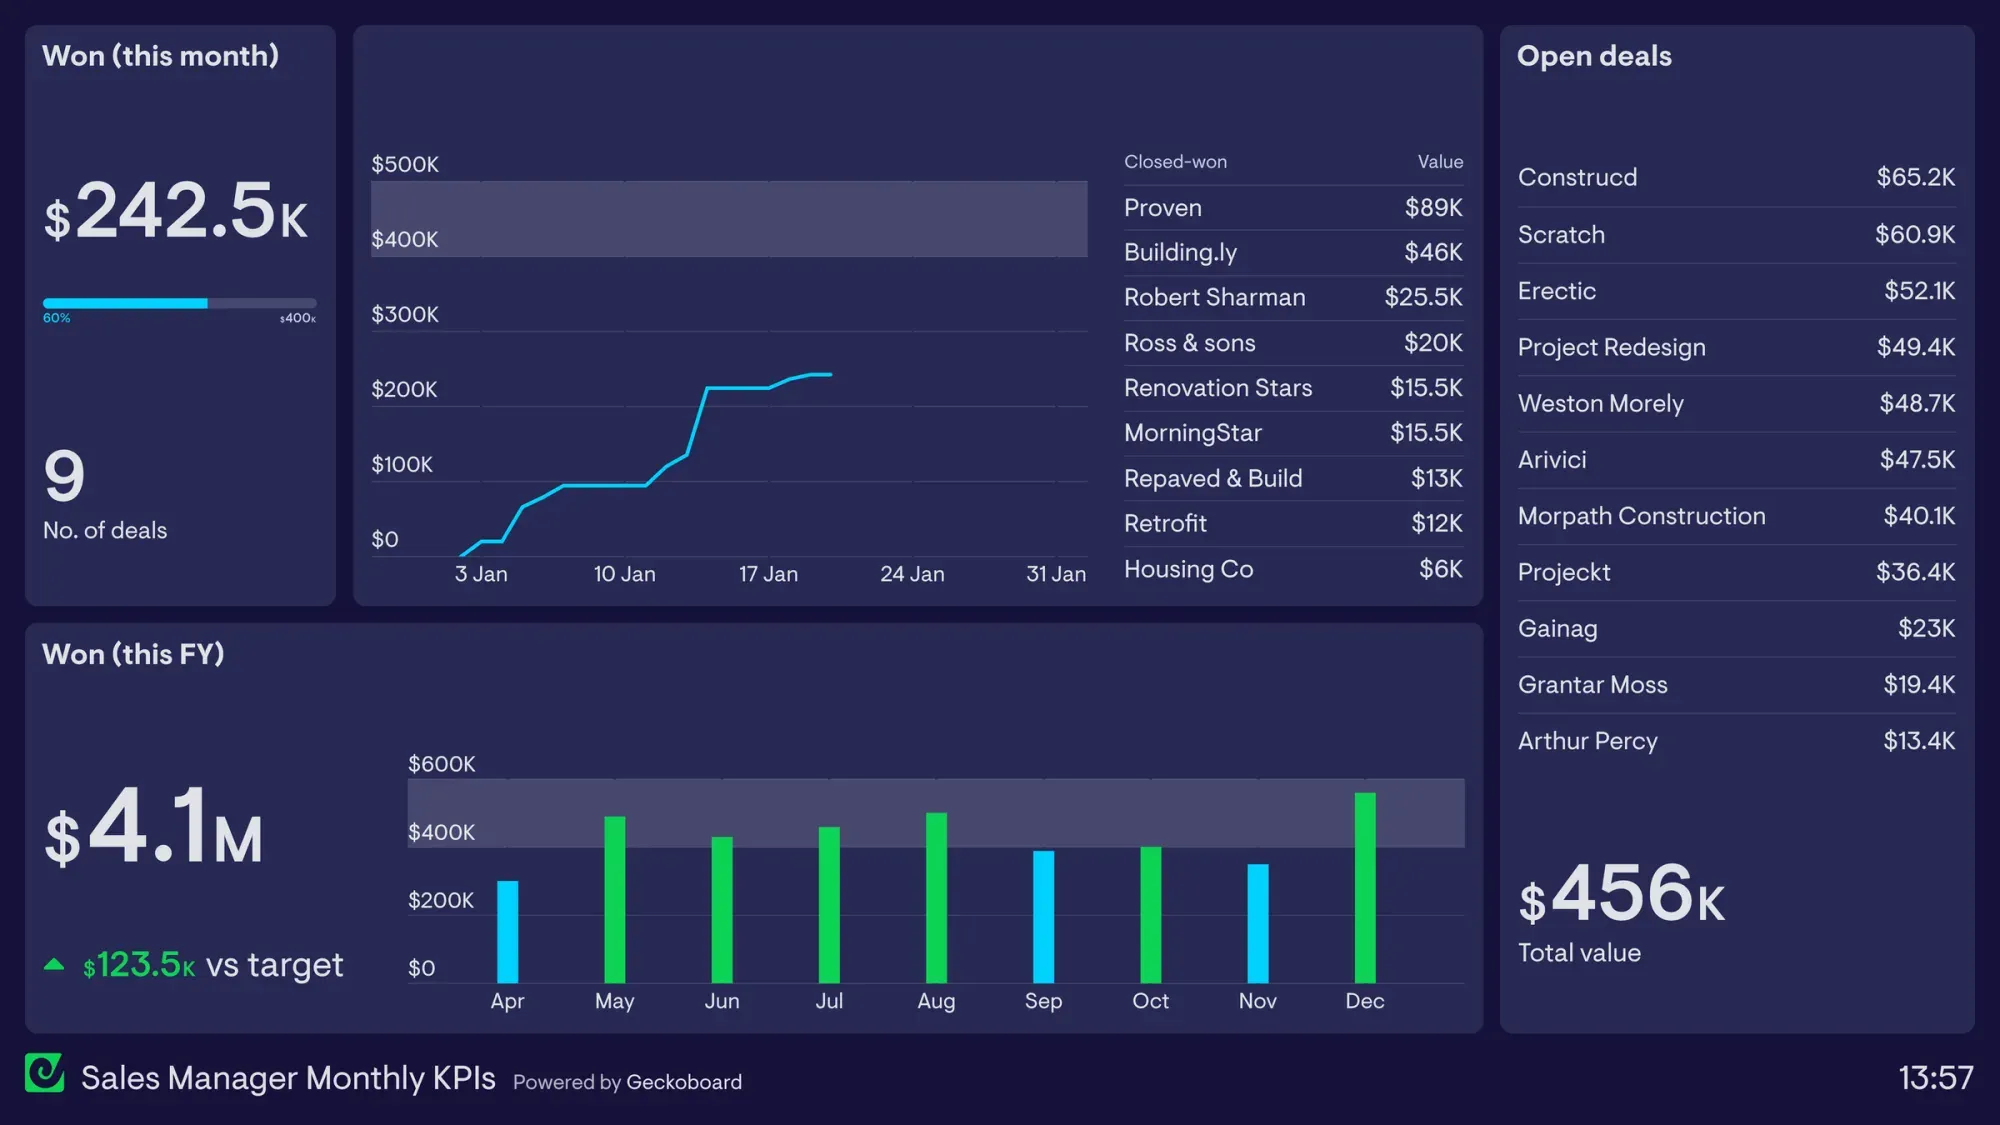The height and width of the screenshot is (1125, 2000).
Task: Click the 13:57 clock display
Action: [1936, 1078]
